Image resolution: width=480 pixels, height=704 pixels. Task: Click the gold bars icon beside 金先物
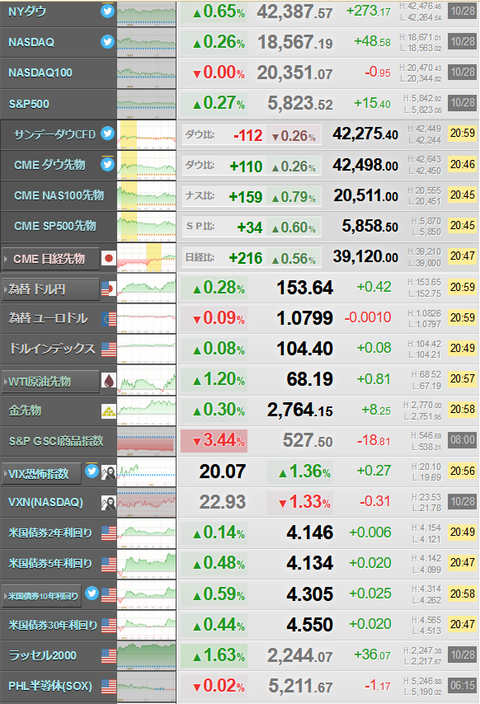pyautogui.click(x=108, y=411)
